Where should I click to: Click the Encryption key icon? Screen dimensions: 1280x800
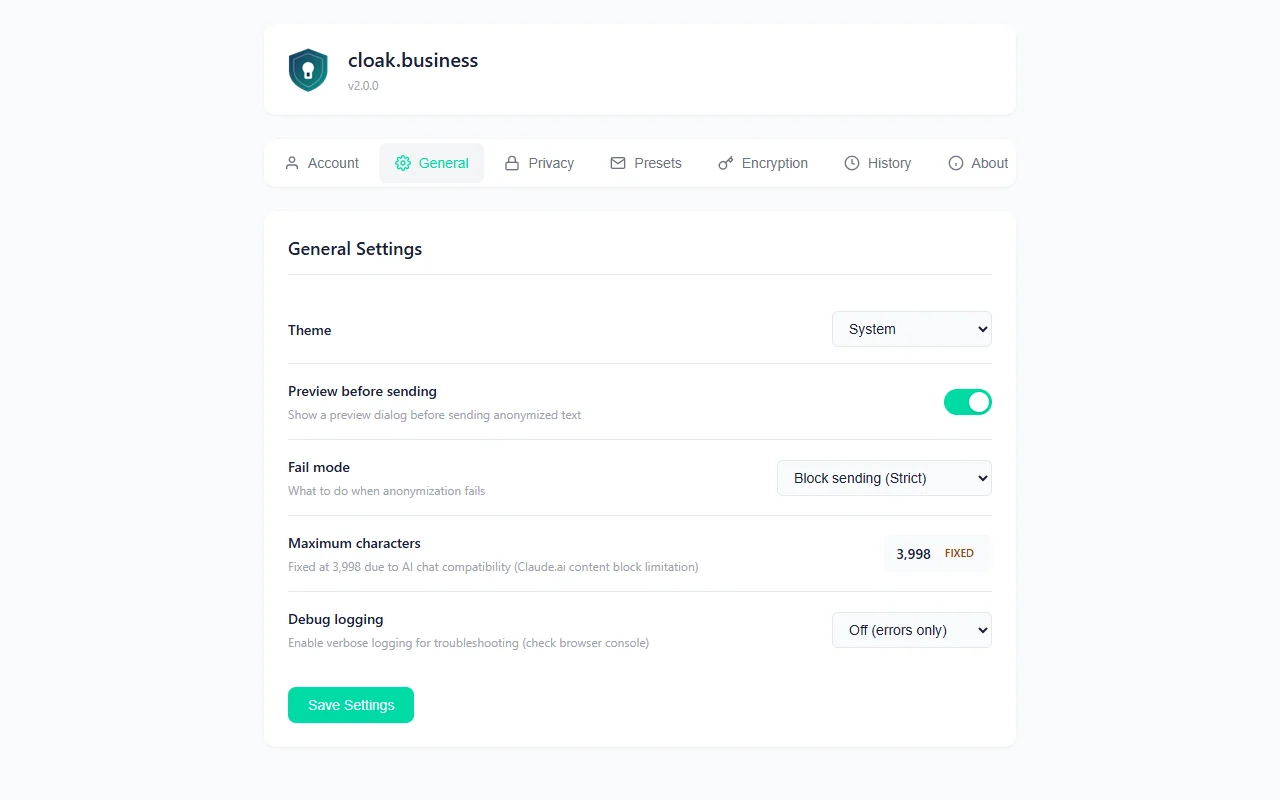[726, 163]
